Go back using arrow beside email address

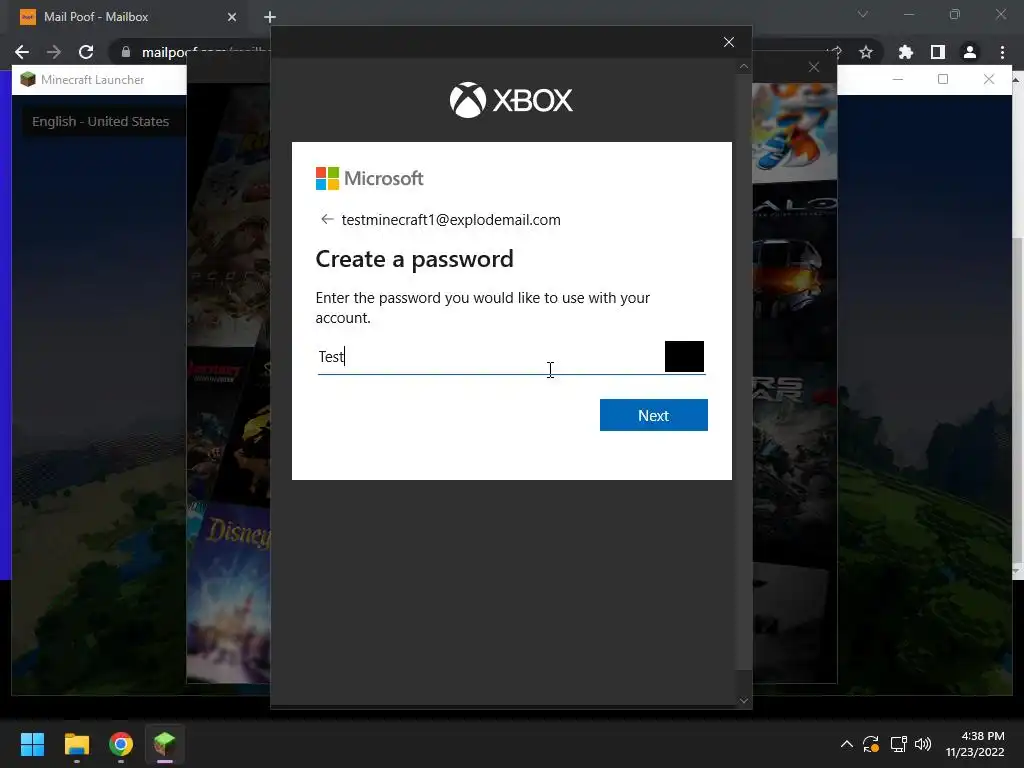(x=327, y=219)
